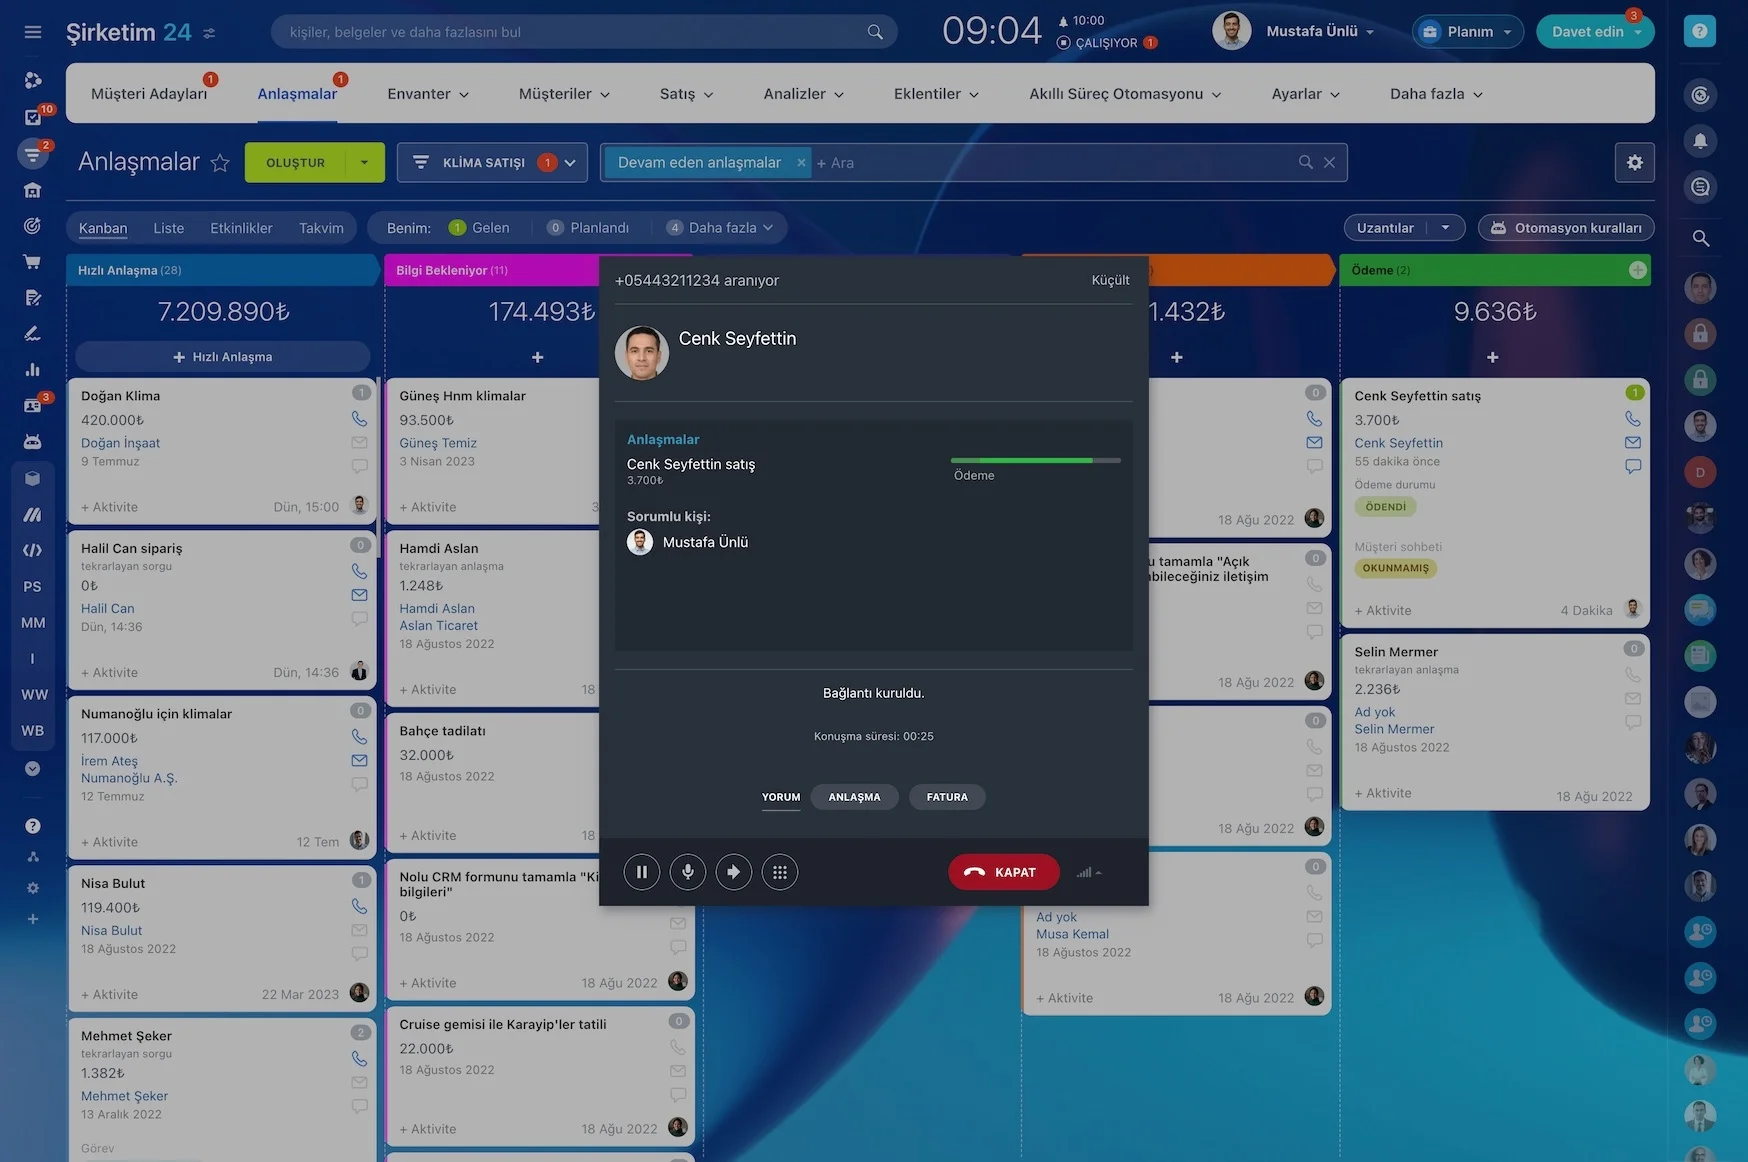Open the Müşteri Adayları tab
Screen dimensions: 1748x1162
point(149,94)
